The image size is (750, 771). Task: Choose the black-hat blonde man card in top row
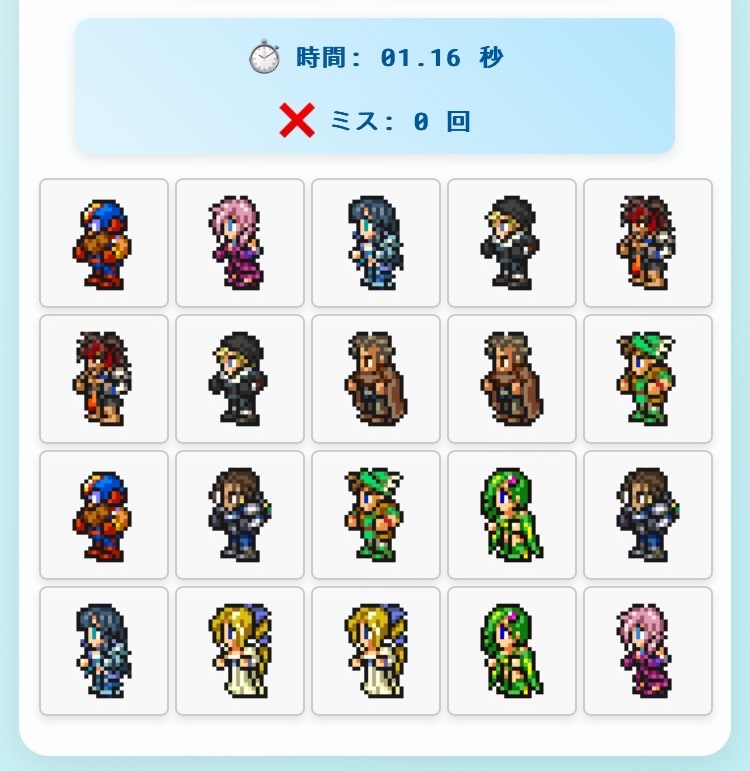[x=512, y=243]
